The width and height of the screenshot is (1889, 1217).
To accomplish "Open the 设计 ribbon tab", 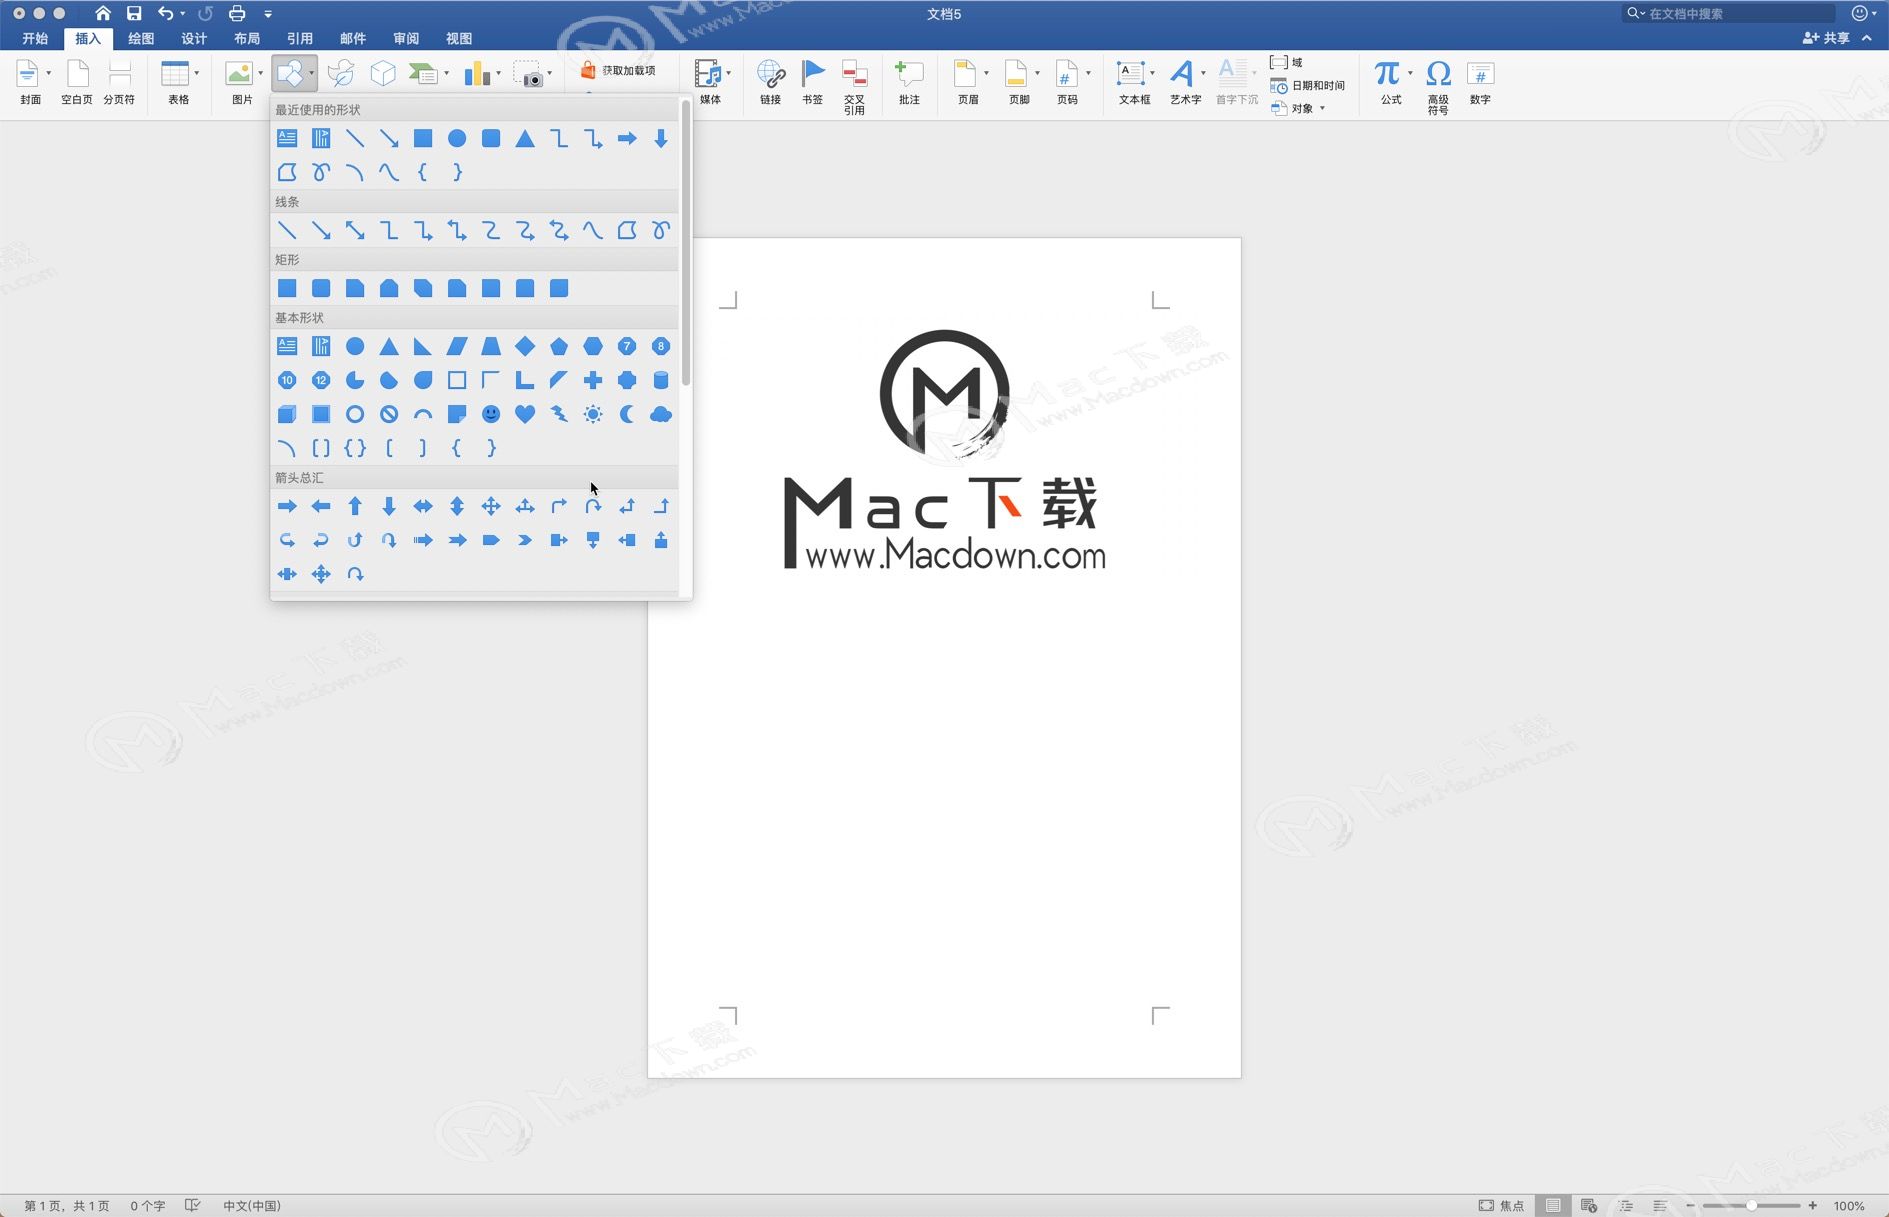I will coord(194,38).
